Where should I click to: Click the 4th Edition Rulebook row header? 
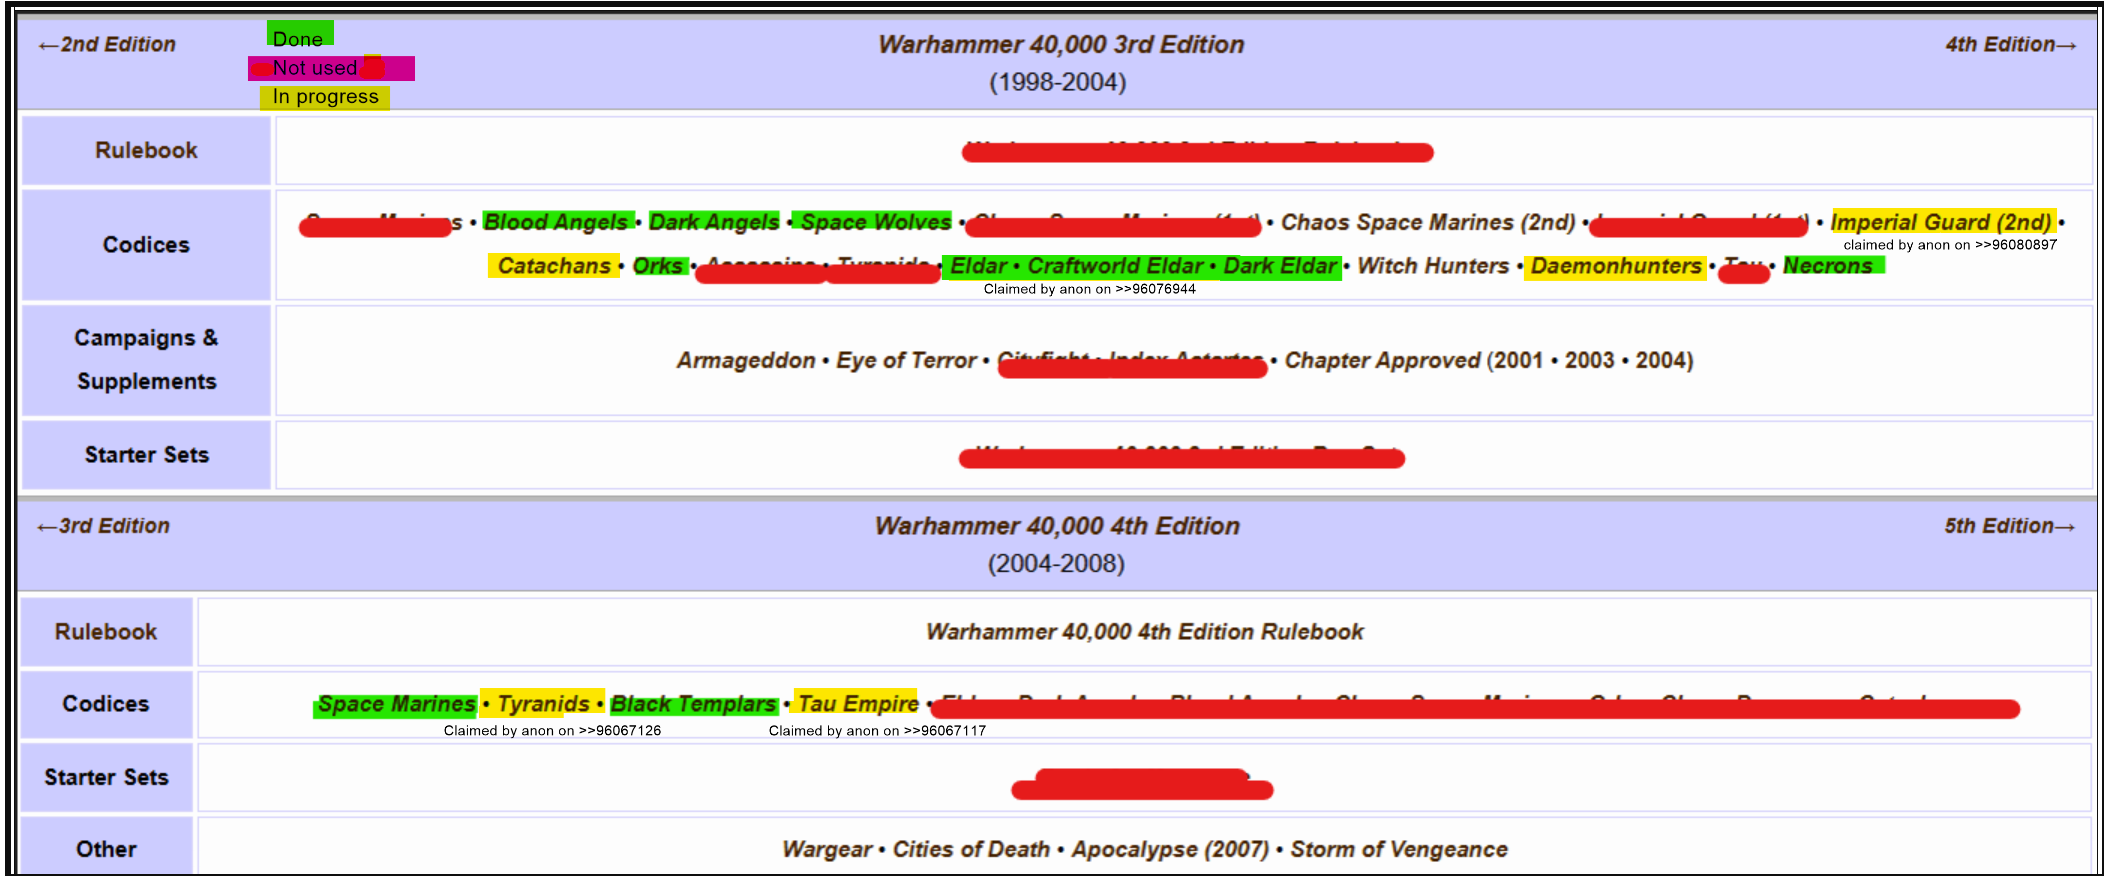tap(106, 632)
